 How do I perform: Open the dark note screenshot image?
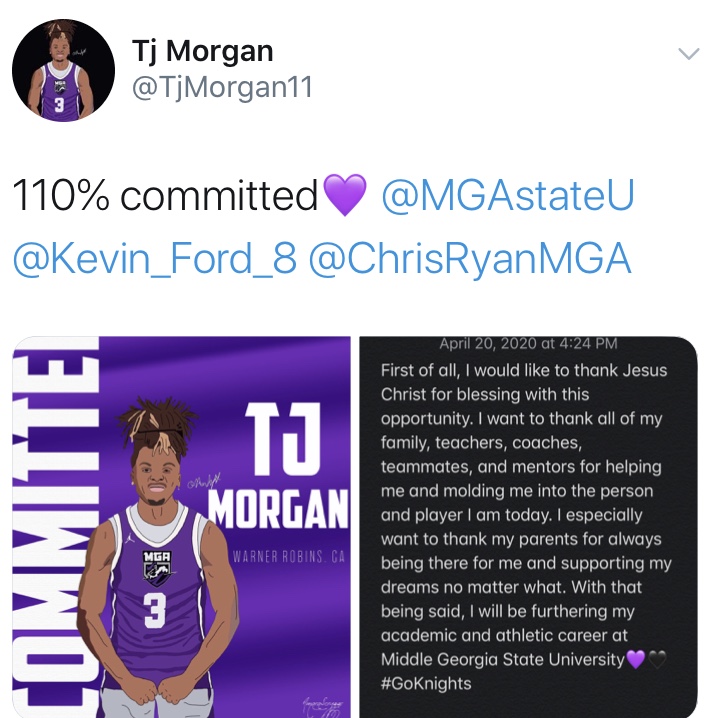click(528, 527)
